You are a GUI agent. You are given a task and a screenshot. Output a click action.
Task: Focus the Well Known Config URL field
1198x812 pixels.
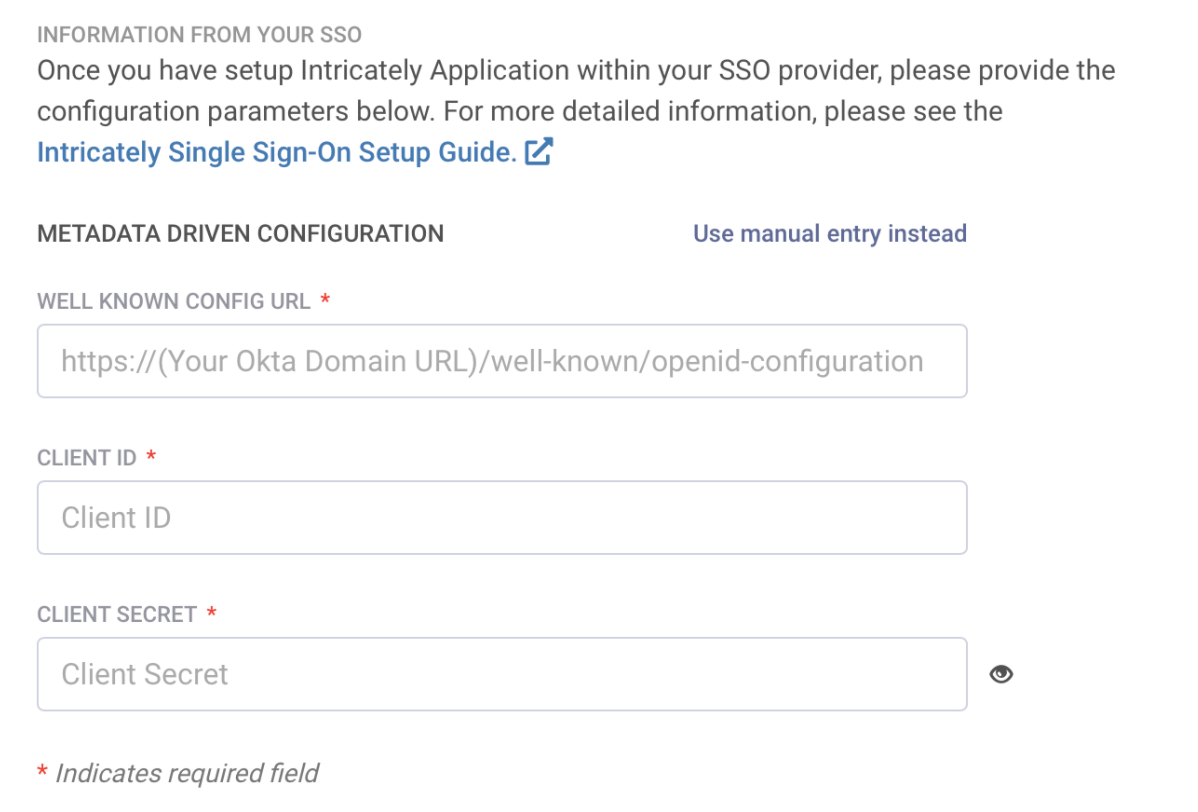(501, 361)
